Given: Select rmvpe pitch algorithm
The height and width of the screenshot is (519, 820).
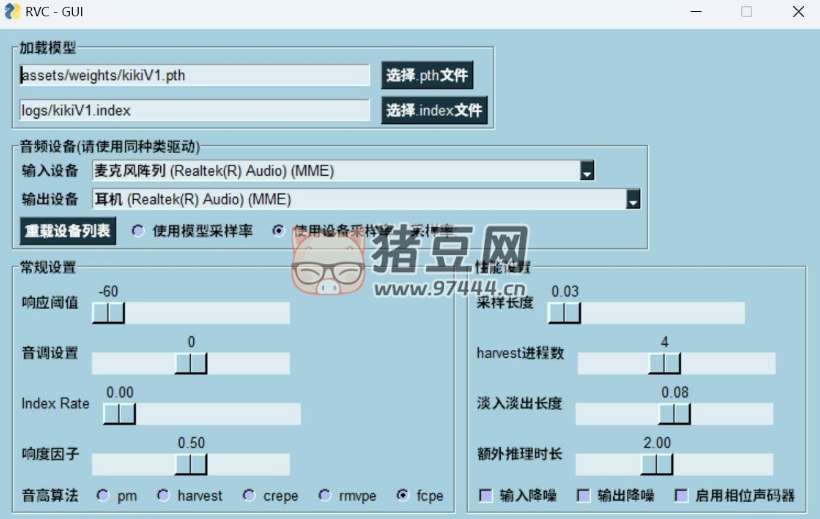Looking at the screenshot, I should click(324, 495).
